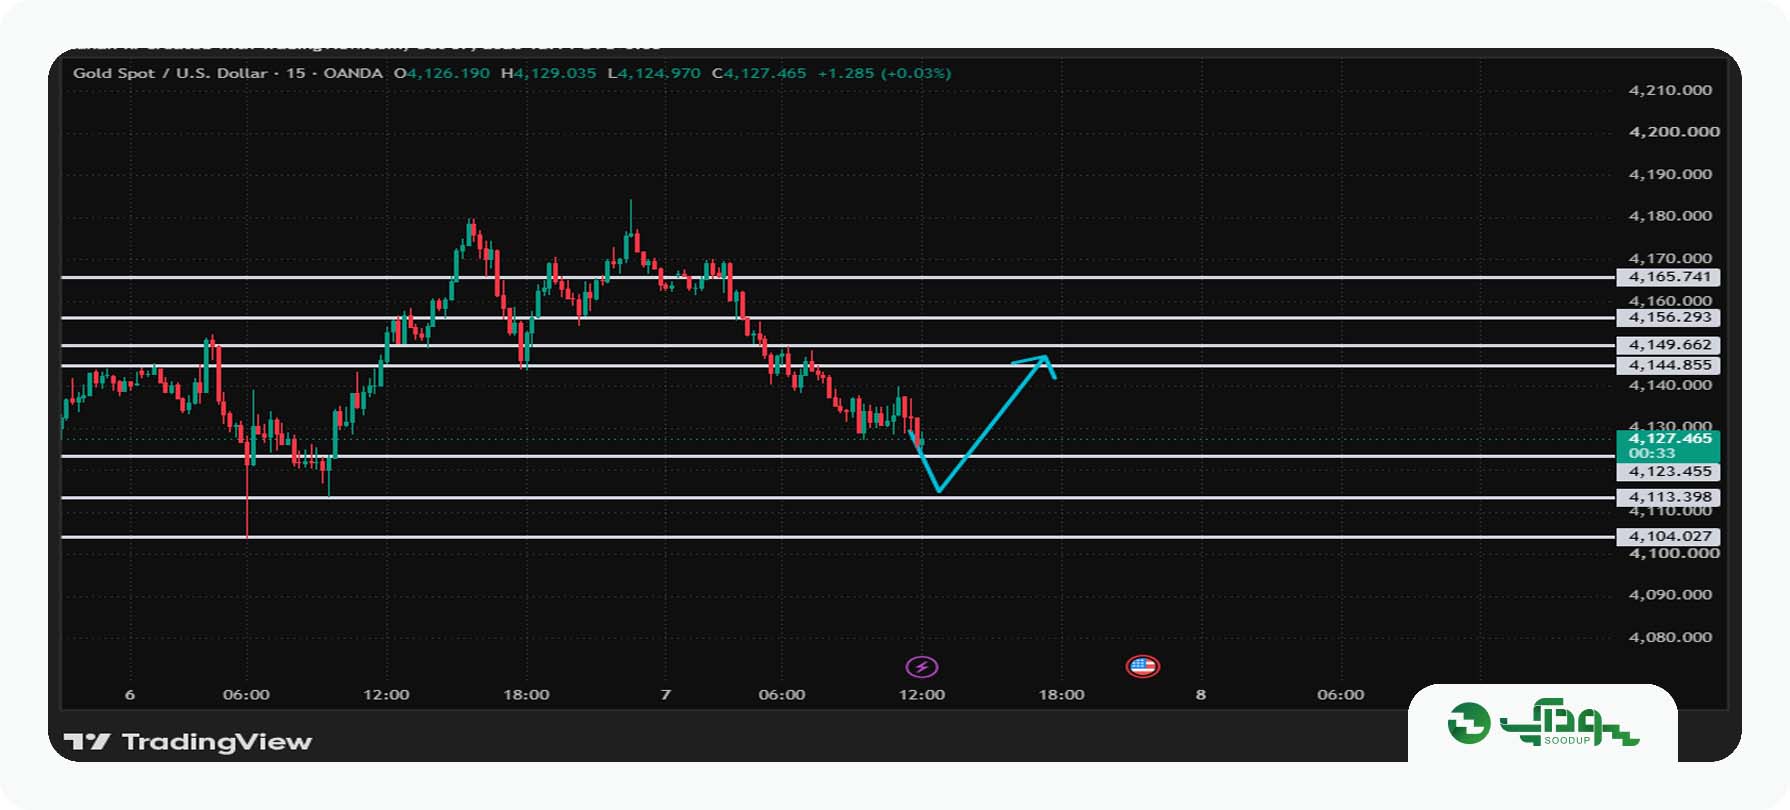Click the Sooduplogo badge
The width and height of the screenshot is (1790, 810).
click(1543, 724)
